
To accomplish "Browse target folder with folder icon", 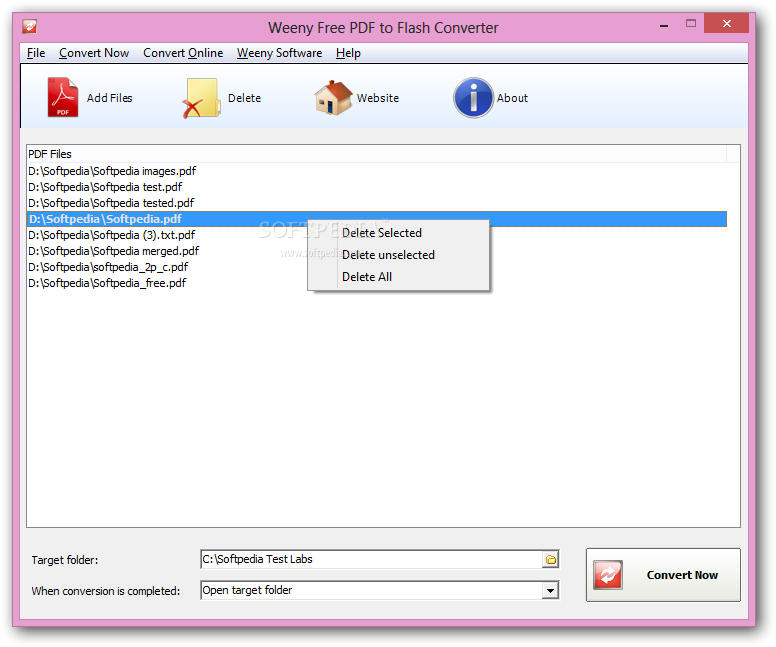I will [x=550, y=559].
